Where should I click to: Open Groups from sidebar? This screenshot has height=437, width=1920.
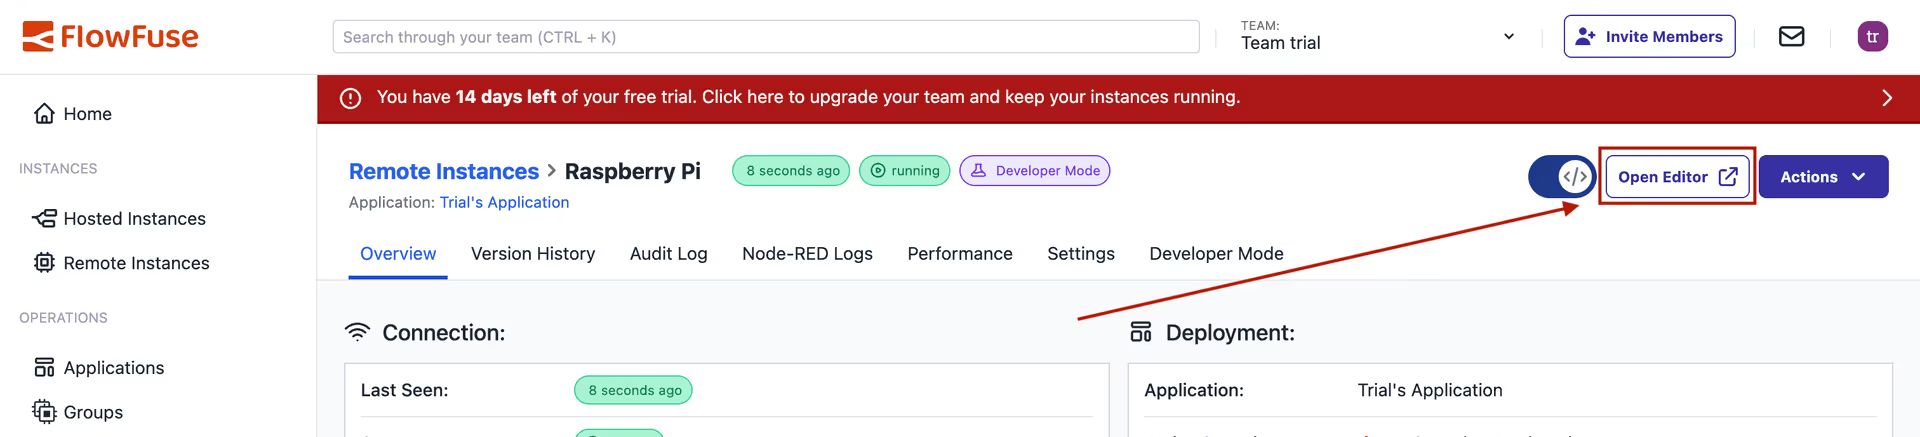pyautogui.click(x=93, y=412)
